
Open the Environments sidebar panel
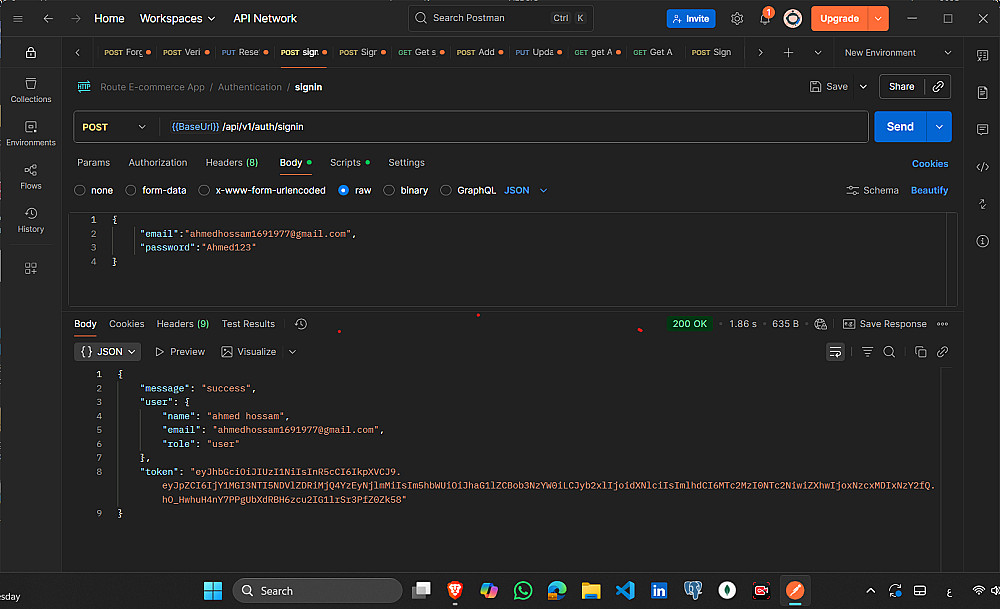pos(30,133)
